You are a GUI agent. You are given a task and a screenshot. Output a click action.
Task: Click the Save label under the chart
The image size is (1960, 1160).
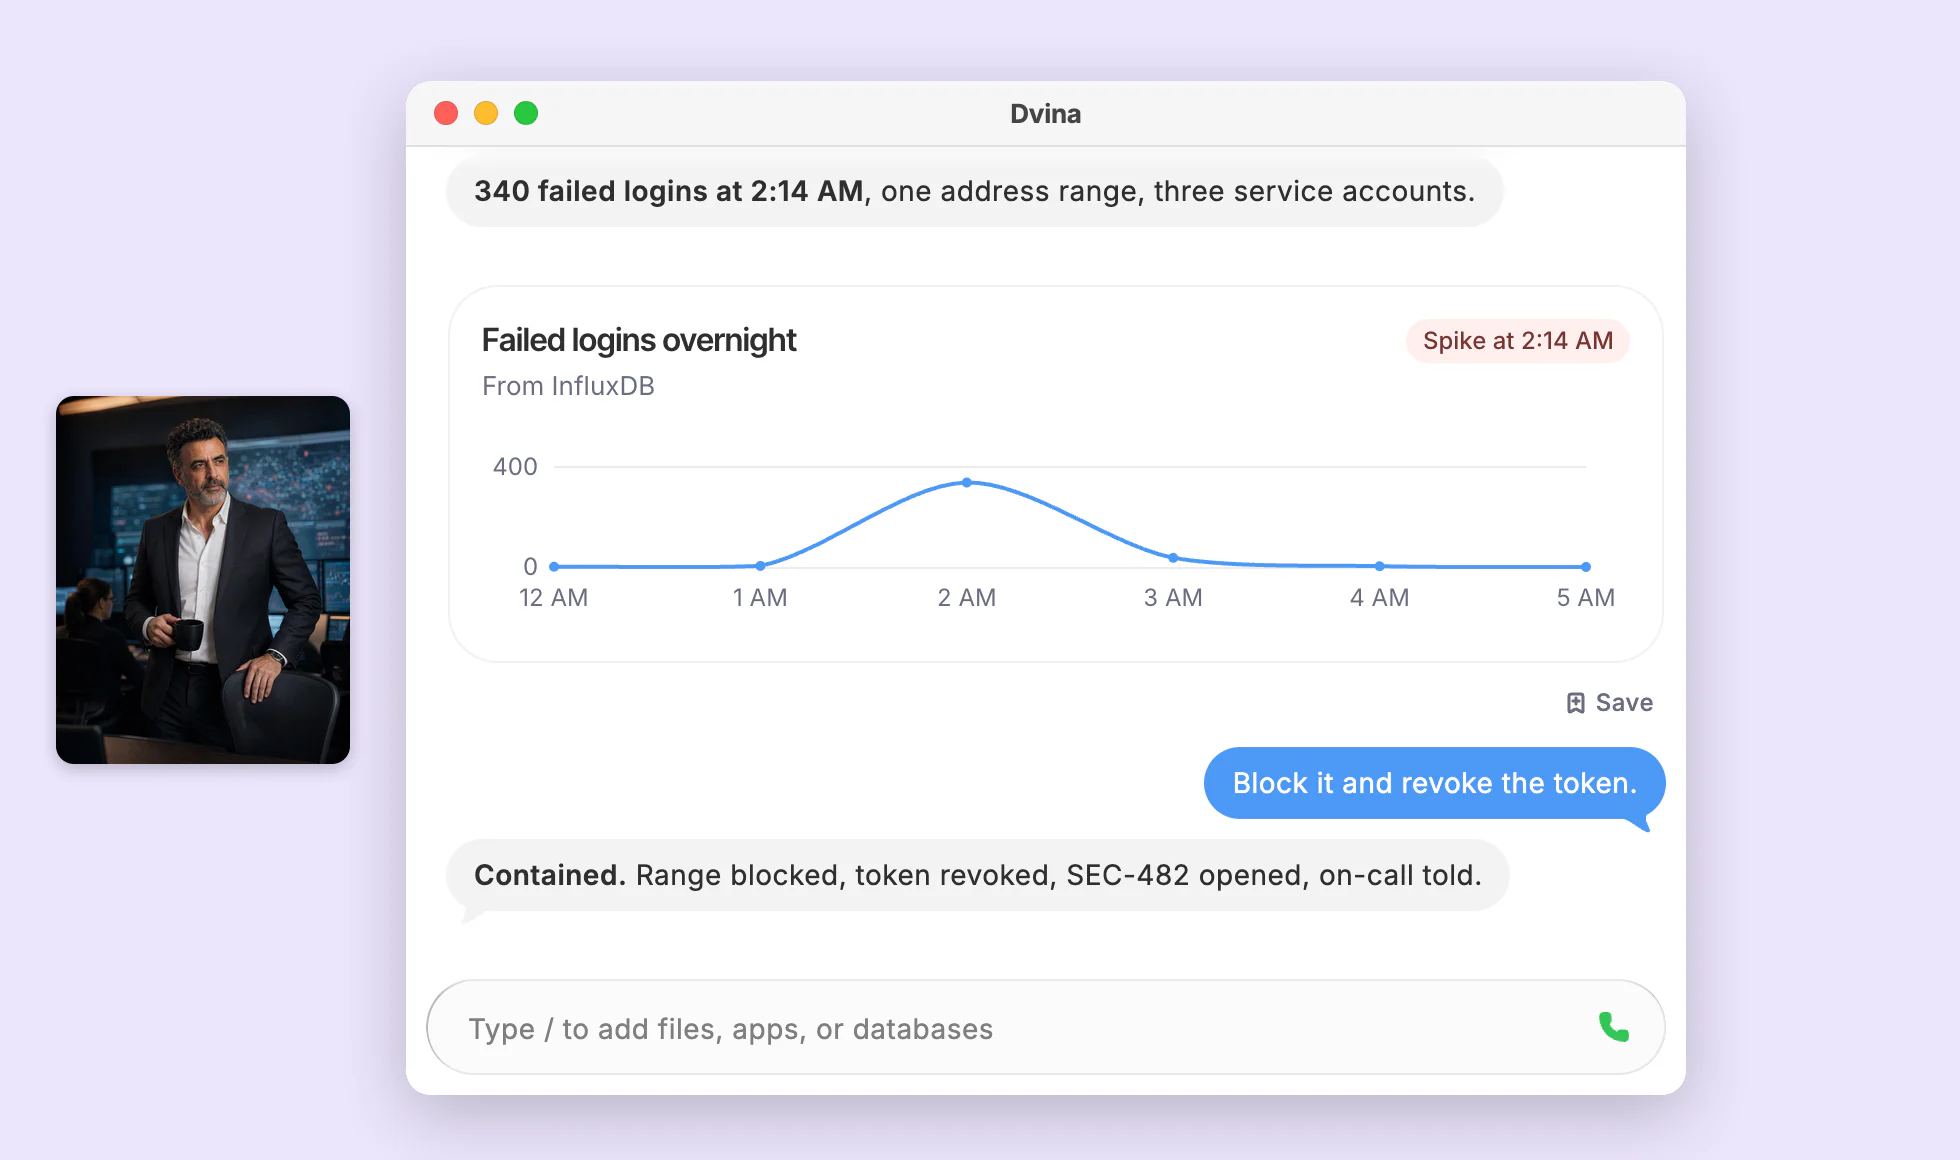click(1624, 703)
